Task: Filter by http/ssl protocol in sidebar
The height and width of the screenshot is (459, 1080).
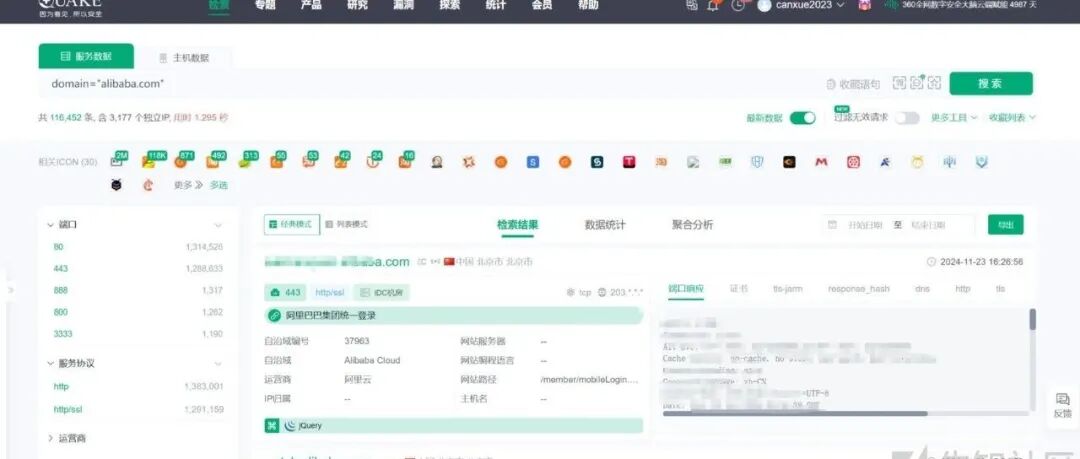Action: click(x=68, y=409)
